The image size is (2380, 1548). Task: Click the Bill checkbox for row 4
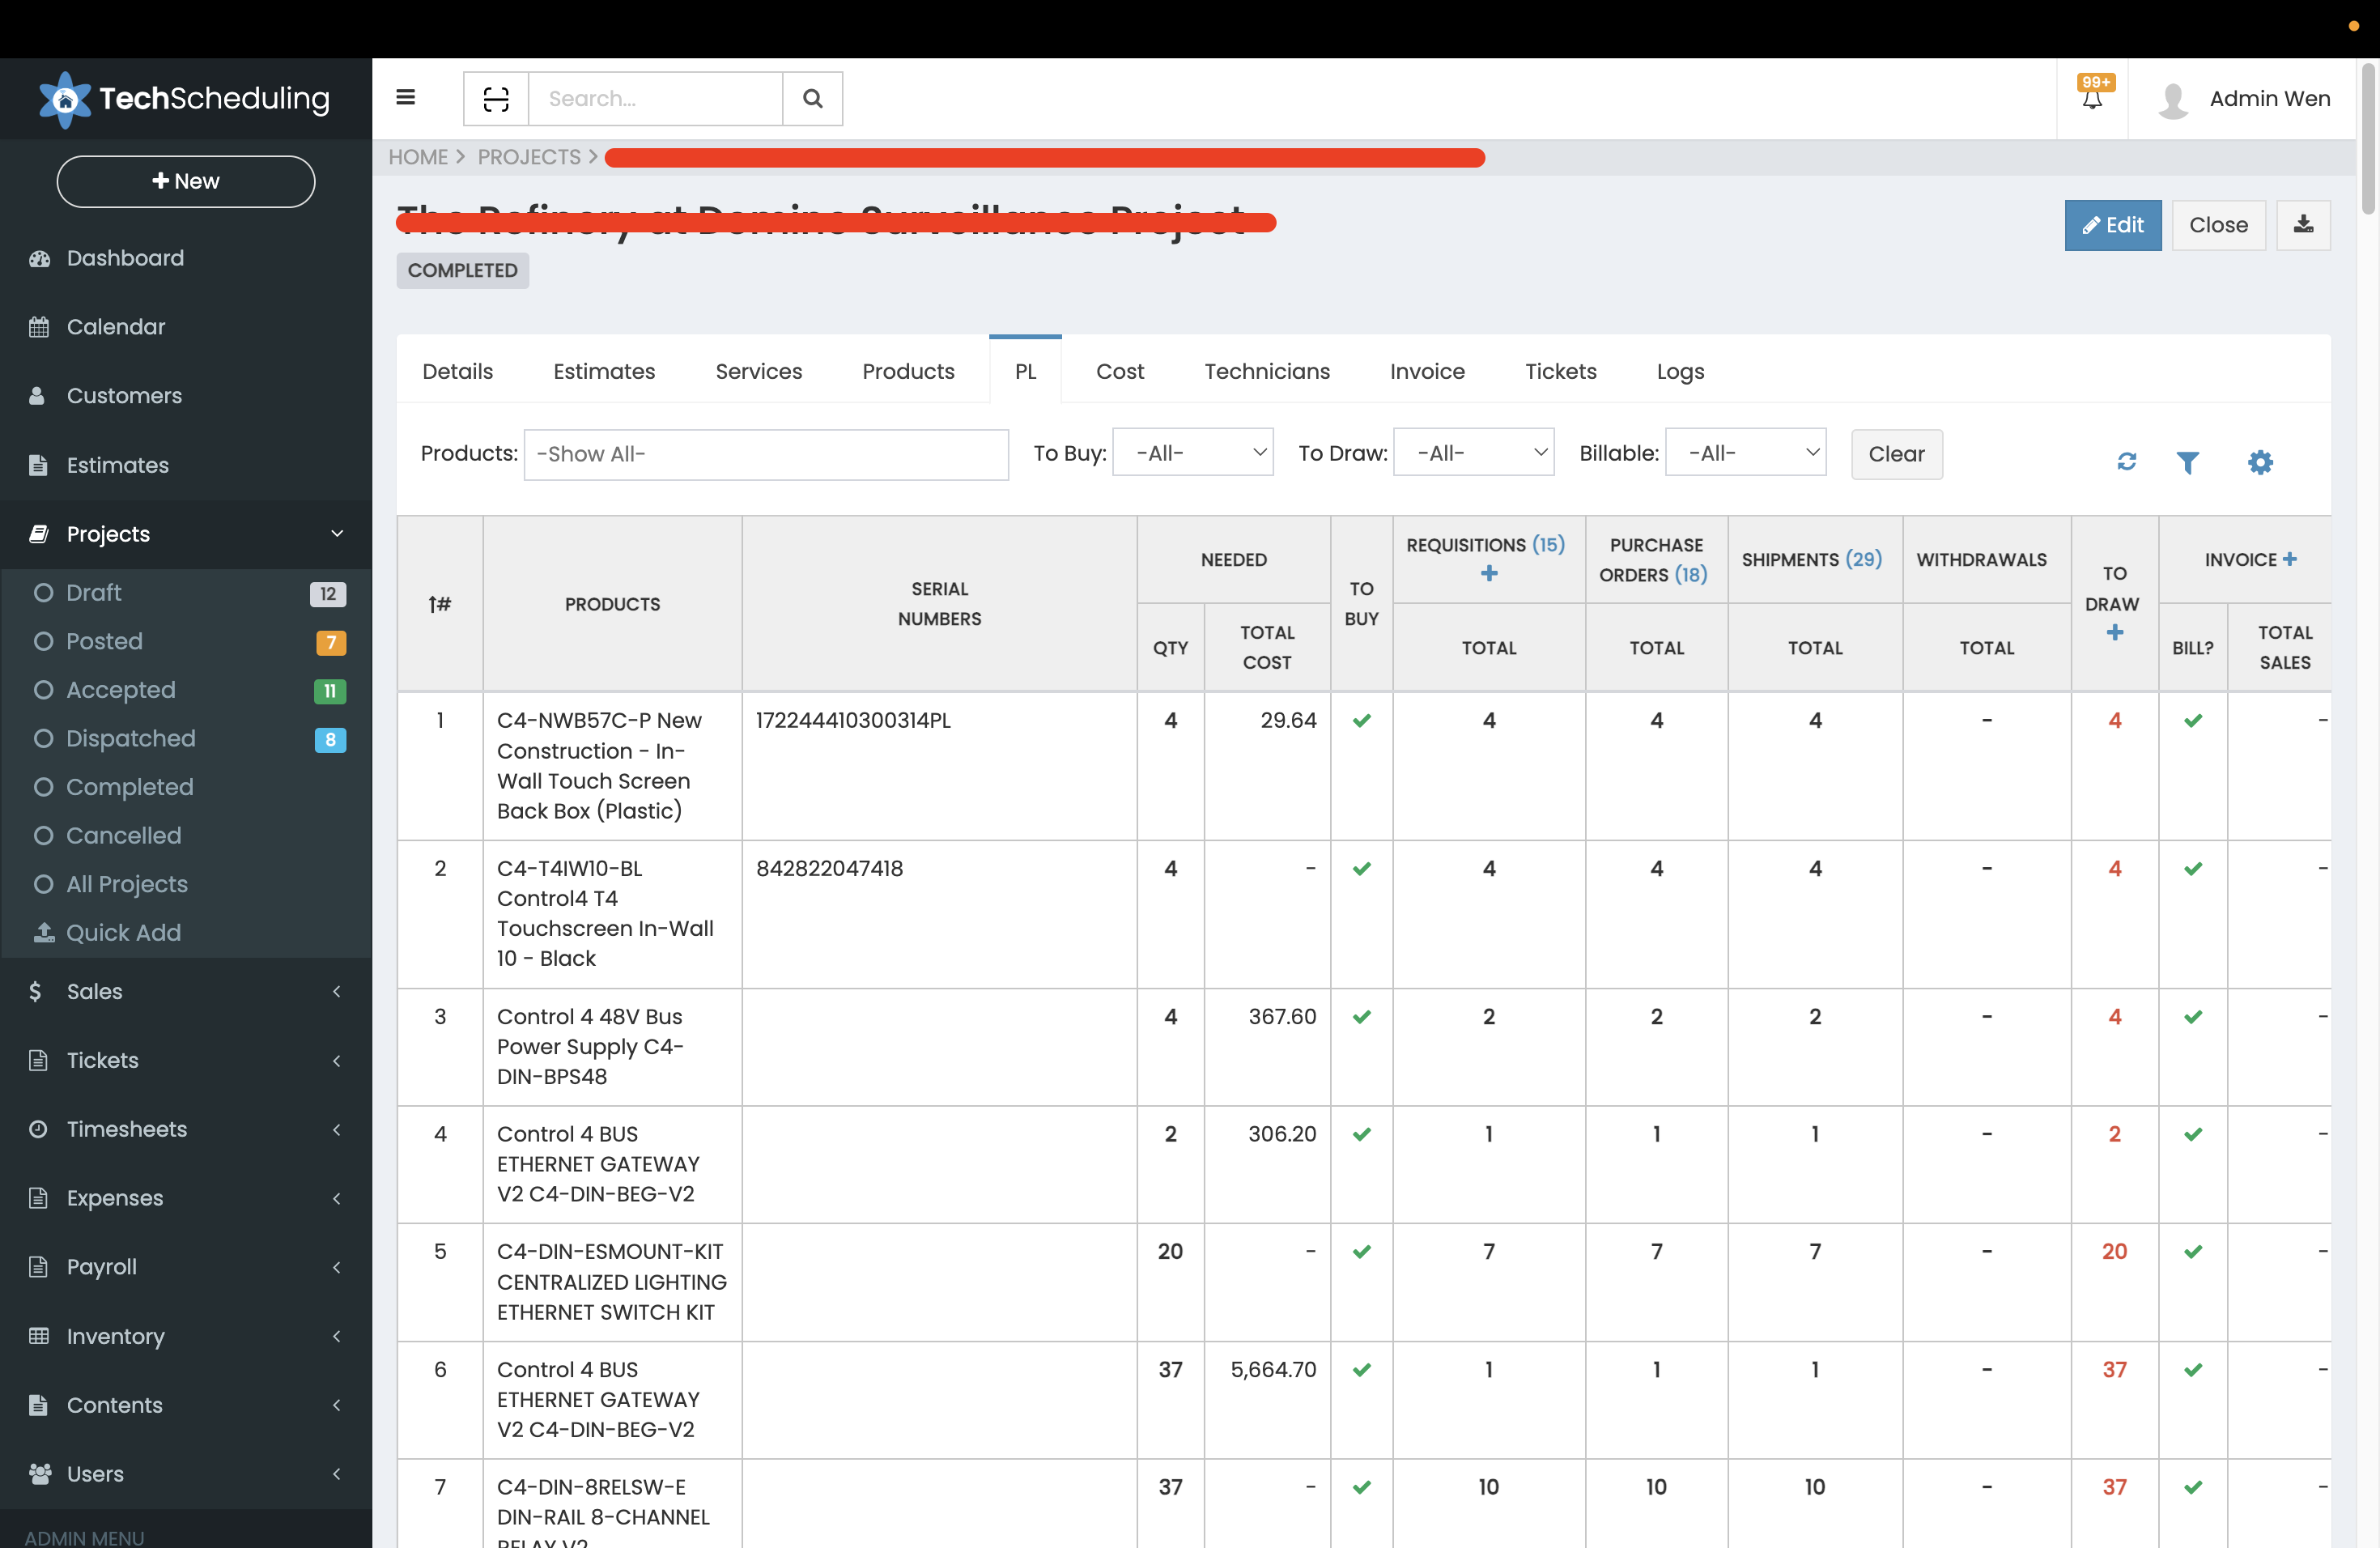pyautogui.click(x=2191, y=1133)
